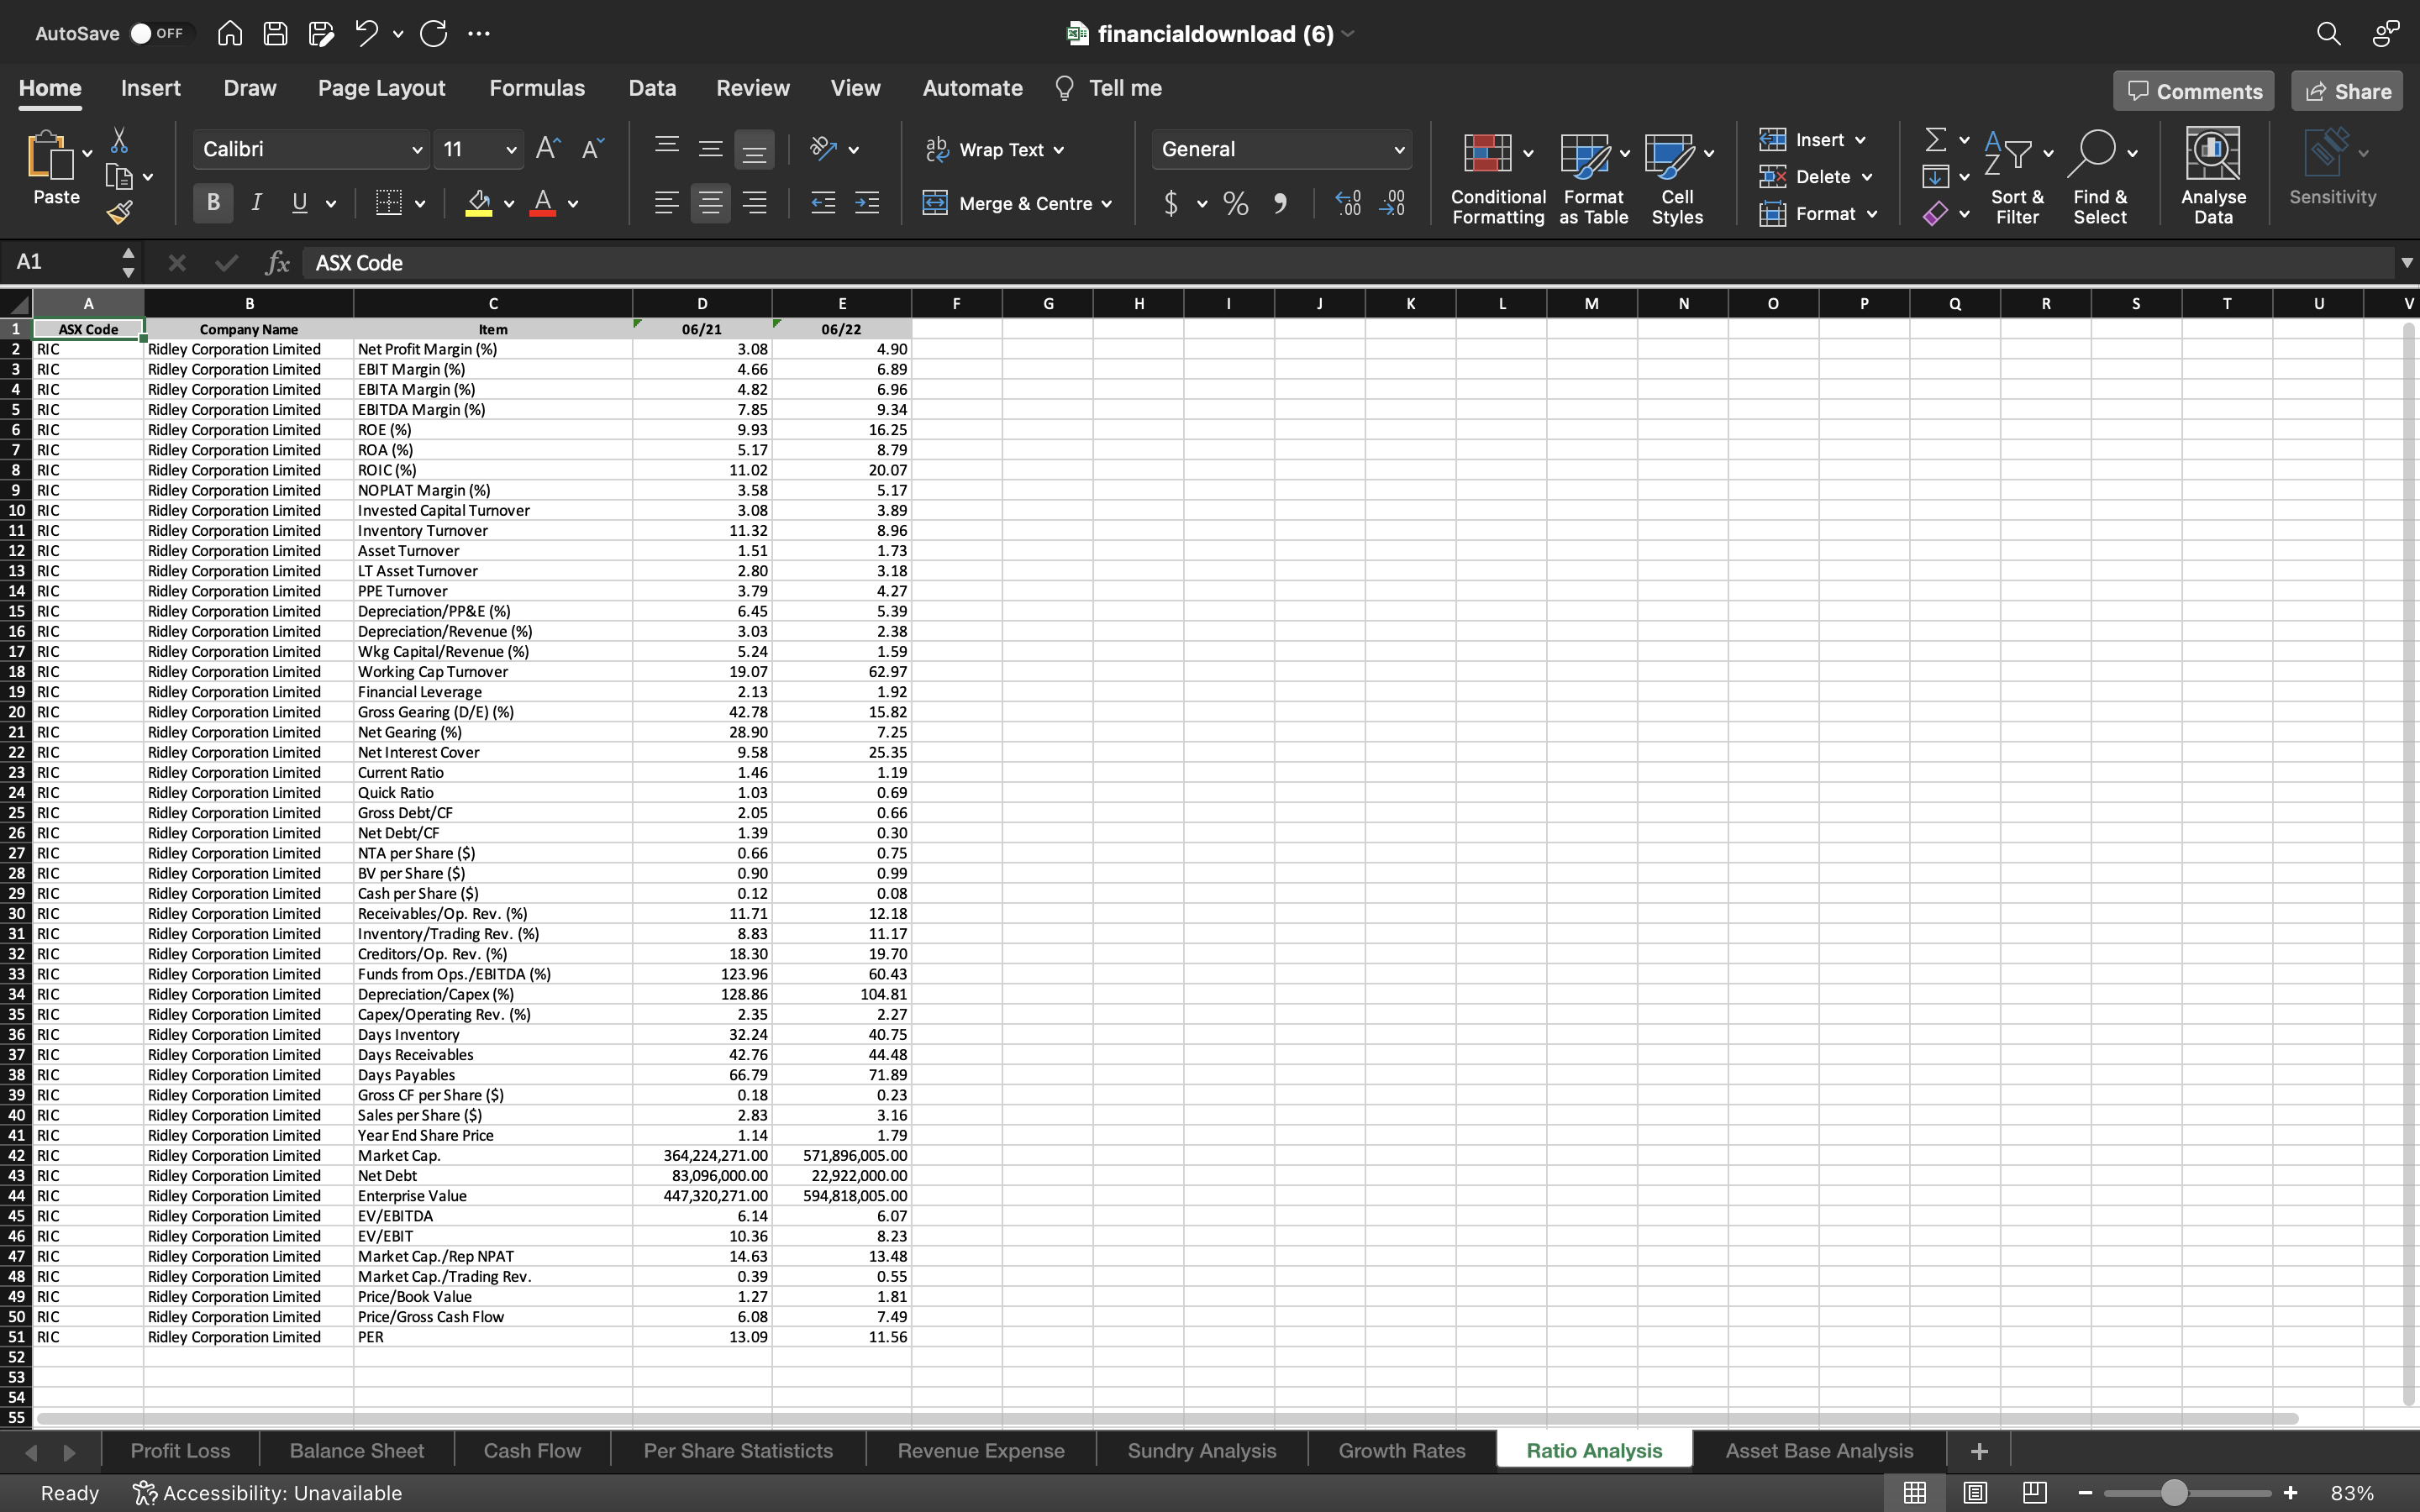Click the Undo arrow icon

(366, 34)
